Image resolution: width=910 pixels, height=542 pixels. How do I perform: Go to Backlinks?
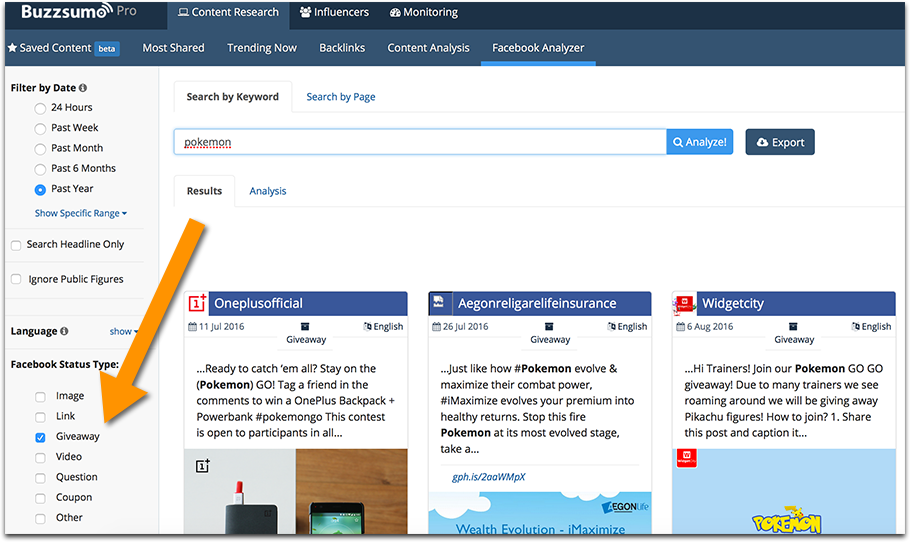342,48
